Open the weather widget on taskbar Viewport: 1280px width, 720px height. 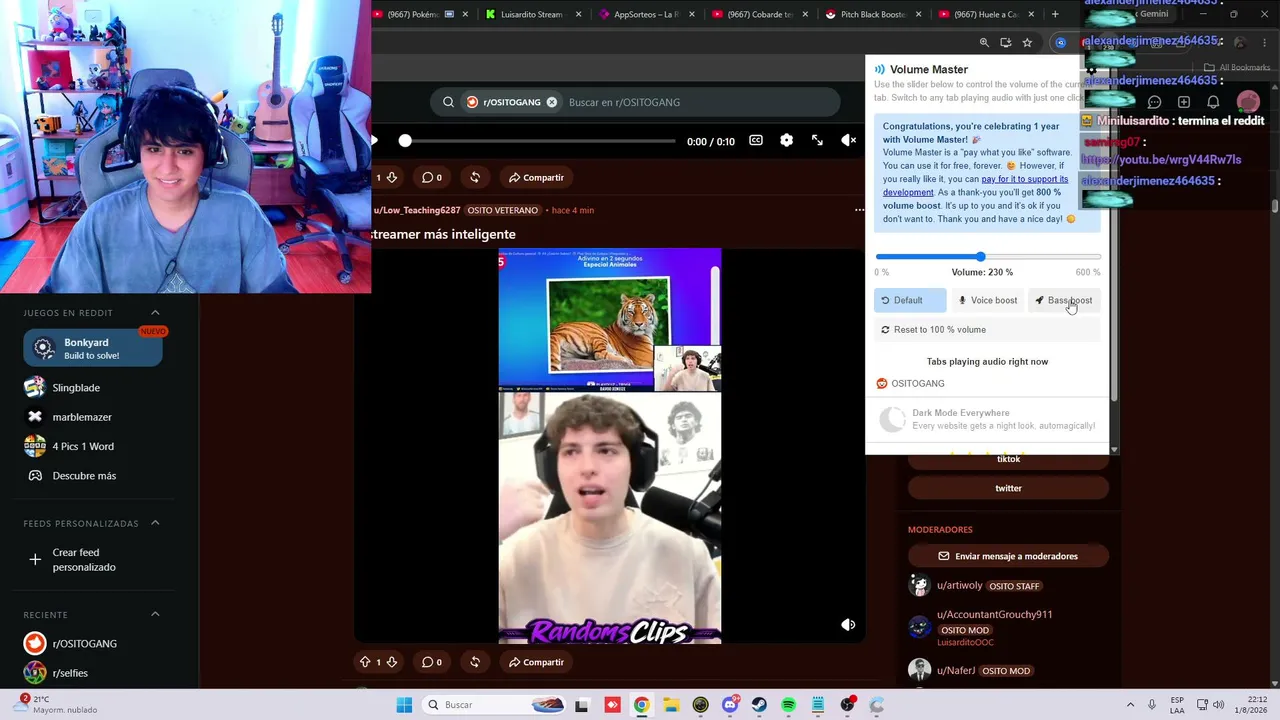(55, 705)
